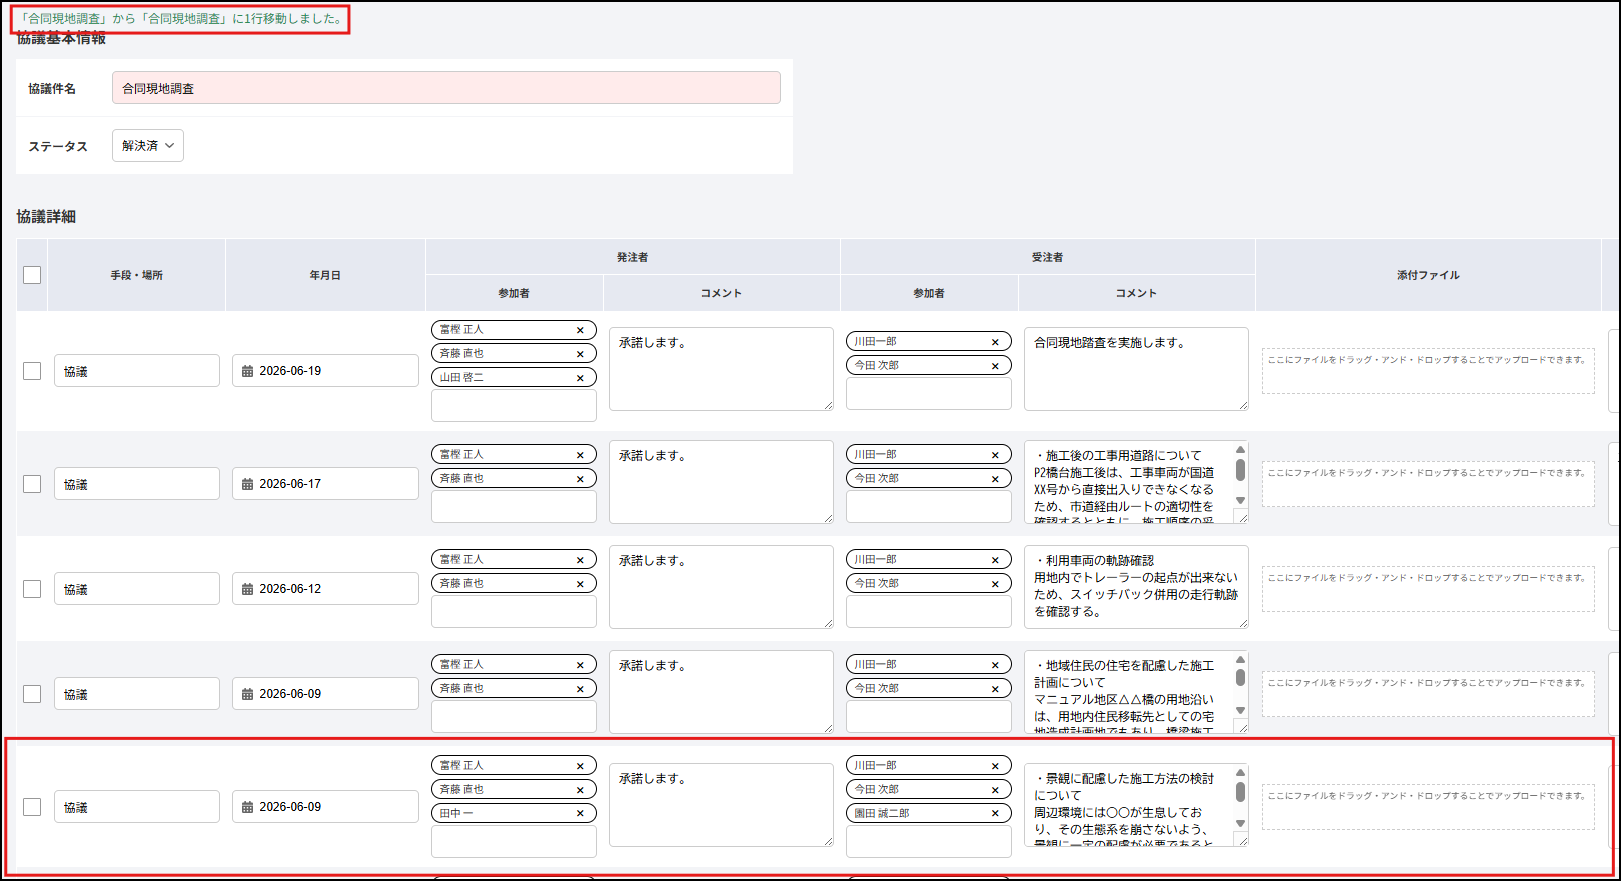The image size is (1621, 881).
Task: Remove 川田一郎 in the 地域住民 comment row
Action: (995, 665)
